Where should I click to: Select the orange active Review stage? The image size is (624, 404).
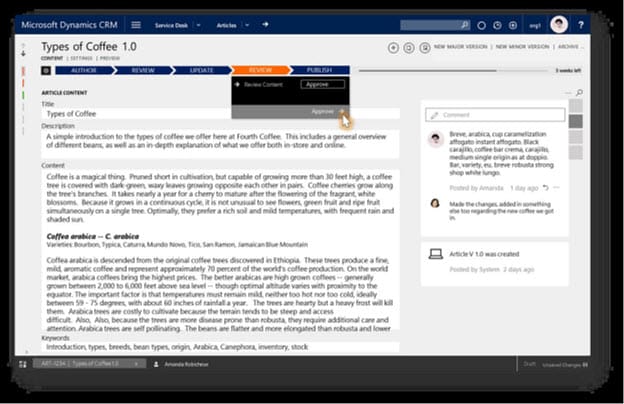click(x=260, y=70)
